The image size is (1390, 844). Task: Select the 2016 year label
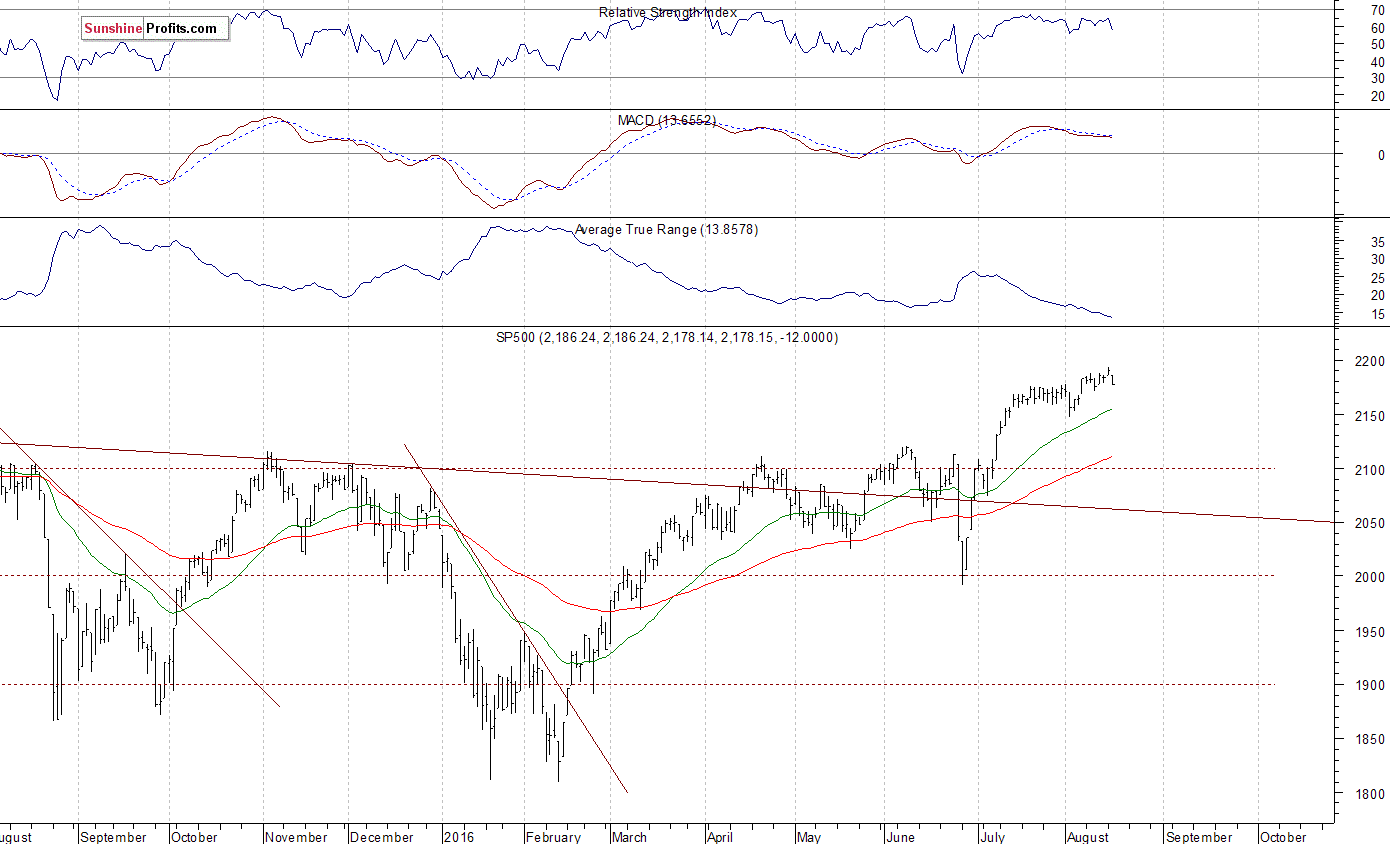(460, 837)
